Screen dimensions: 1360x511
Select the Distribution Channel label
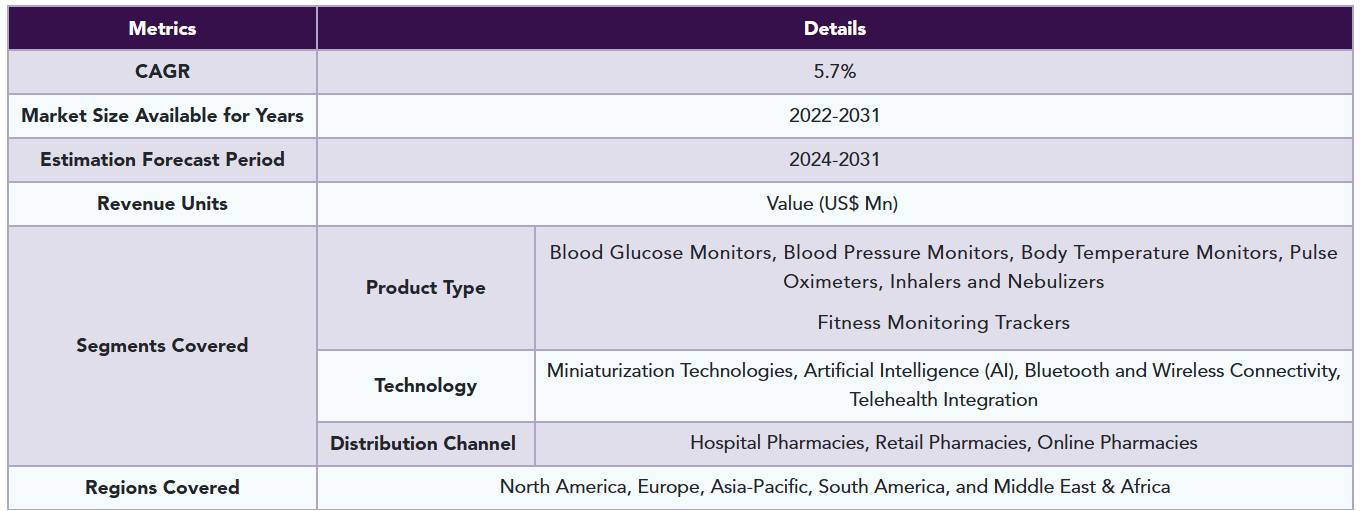(423, 444)
